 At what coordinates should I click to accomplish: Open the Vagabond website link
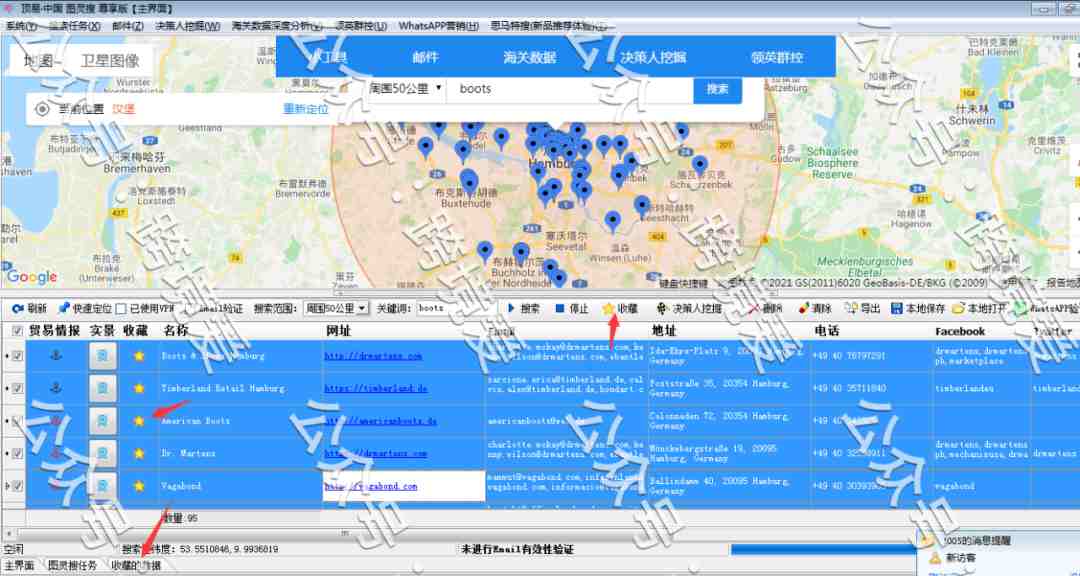coord(371,486)
